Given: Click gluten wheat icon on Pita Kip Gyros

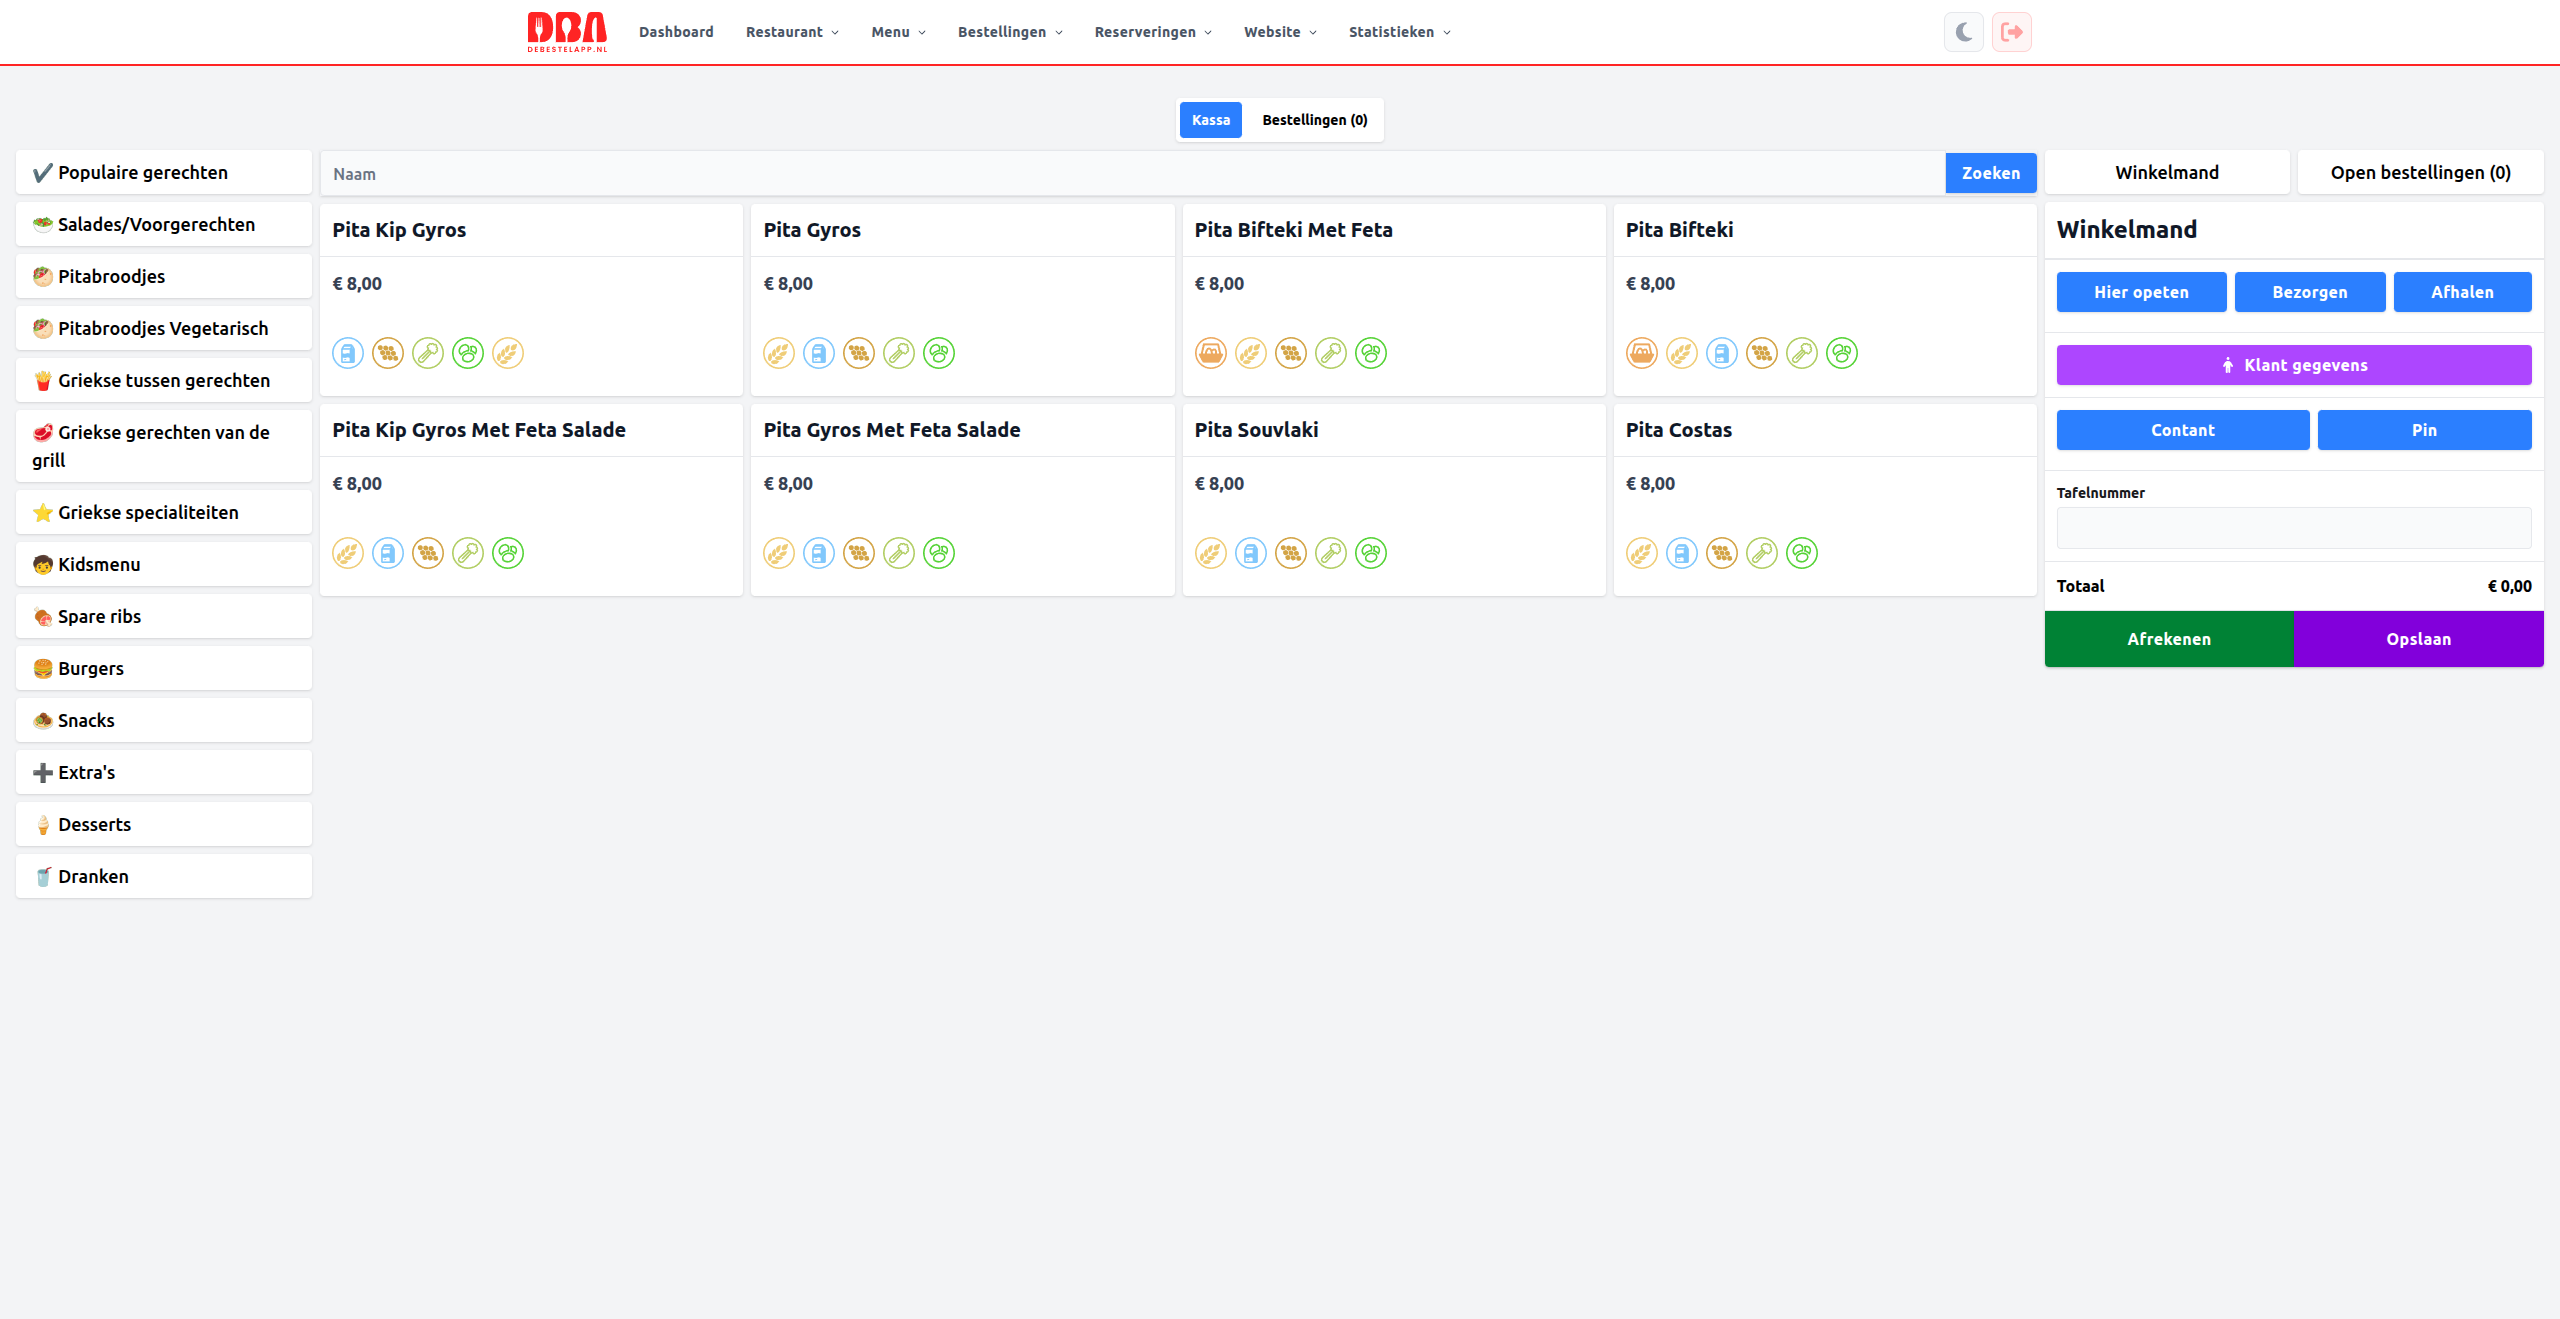Looking at the screenshot, I should pyautogui.click(x=508, y=353).
